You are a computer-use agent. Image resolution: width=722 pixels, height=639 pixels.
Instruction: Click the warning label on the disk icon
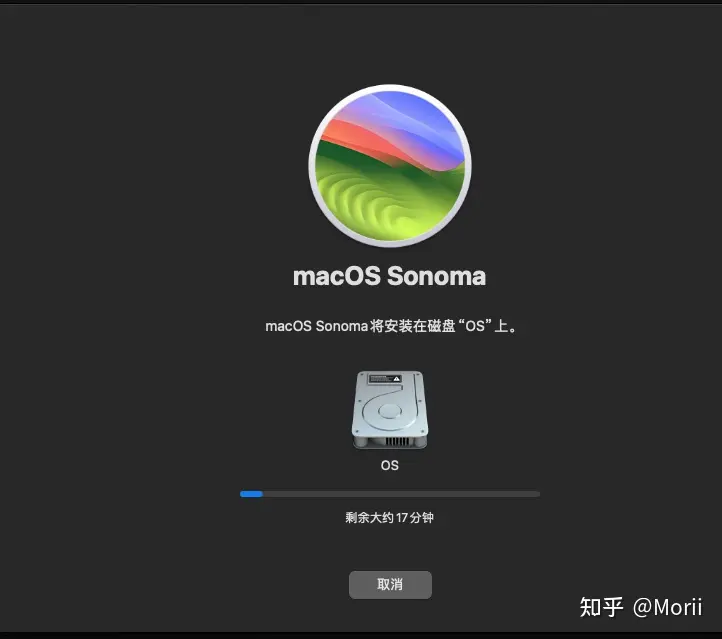click(x=384, y=379)
